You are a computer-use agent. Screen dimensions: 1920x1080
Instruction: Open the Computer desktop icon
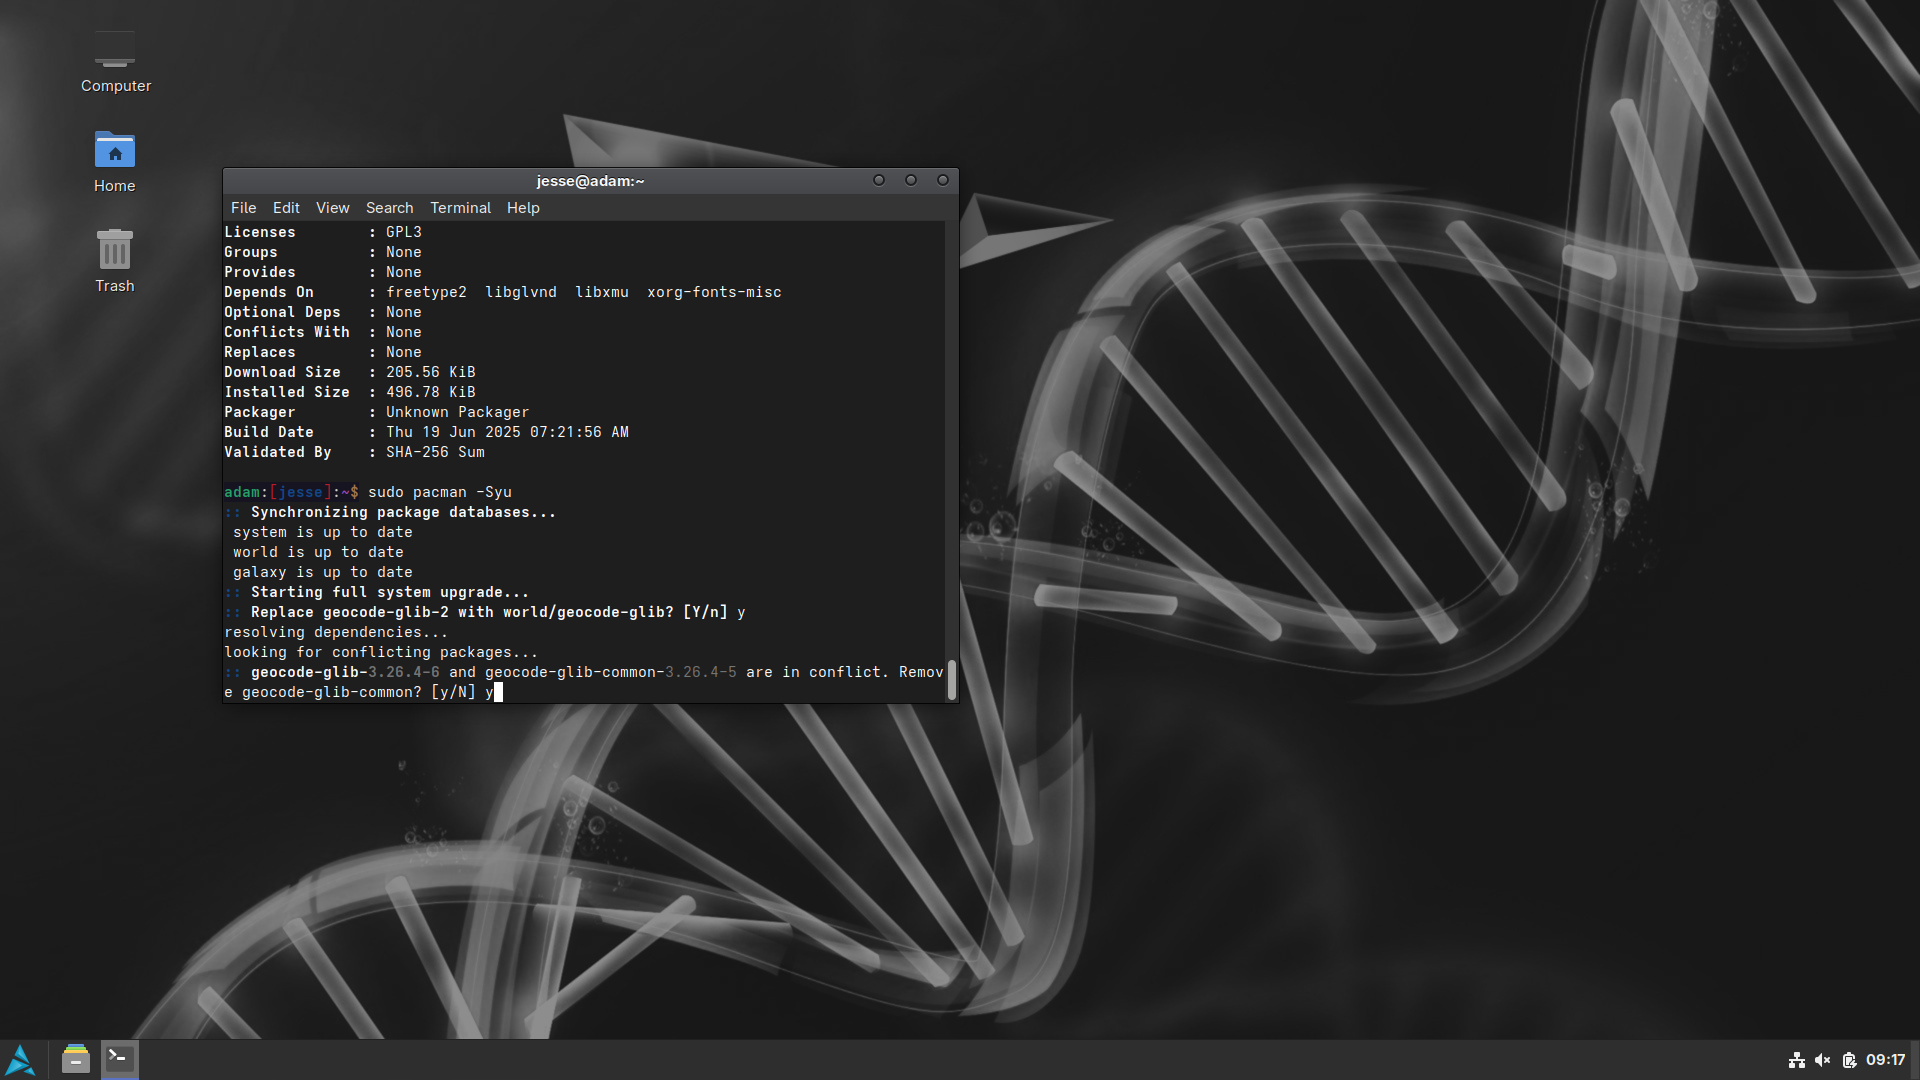pos(115,62)
